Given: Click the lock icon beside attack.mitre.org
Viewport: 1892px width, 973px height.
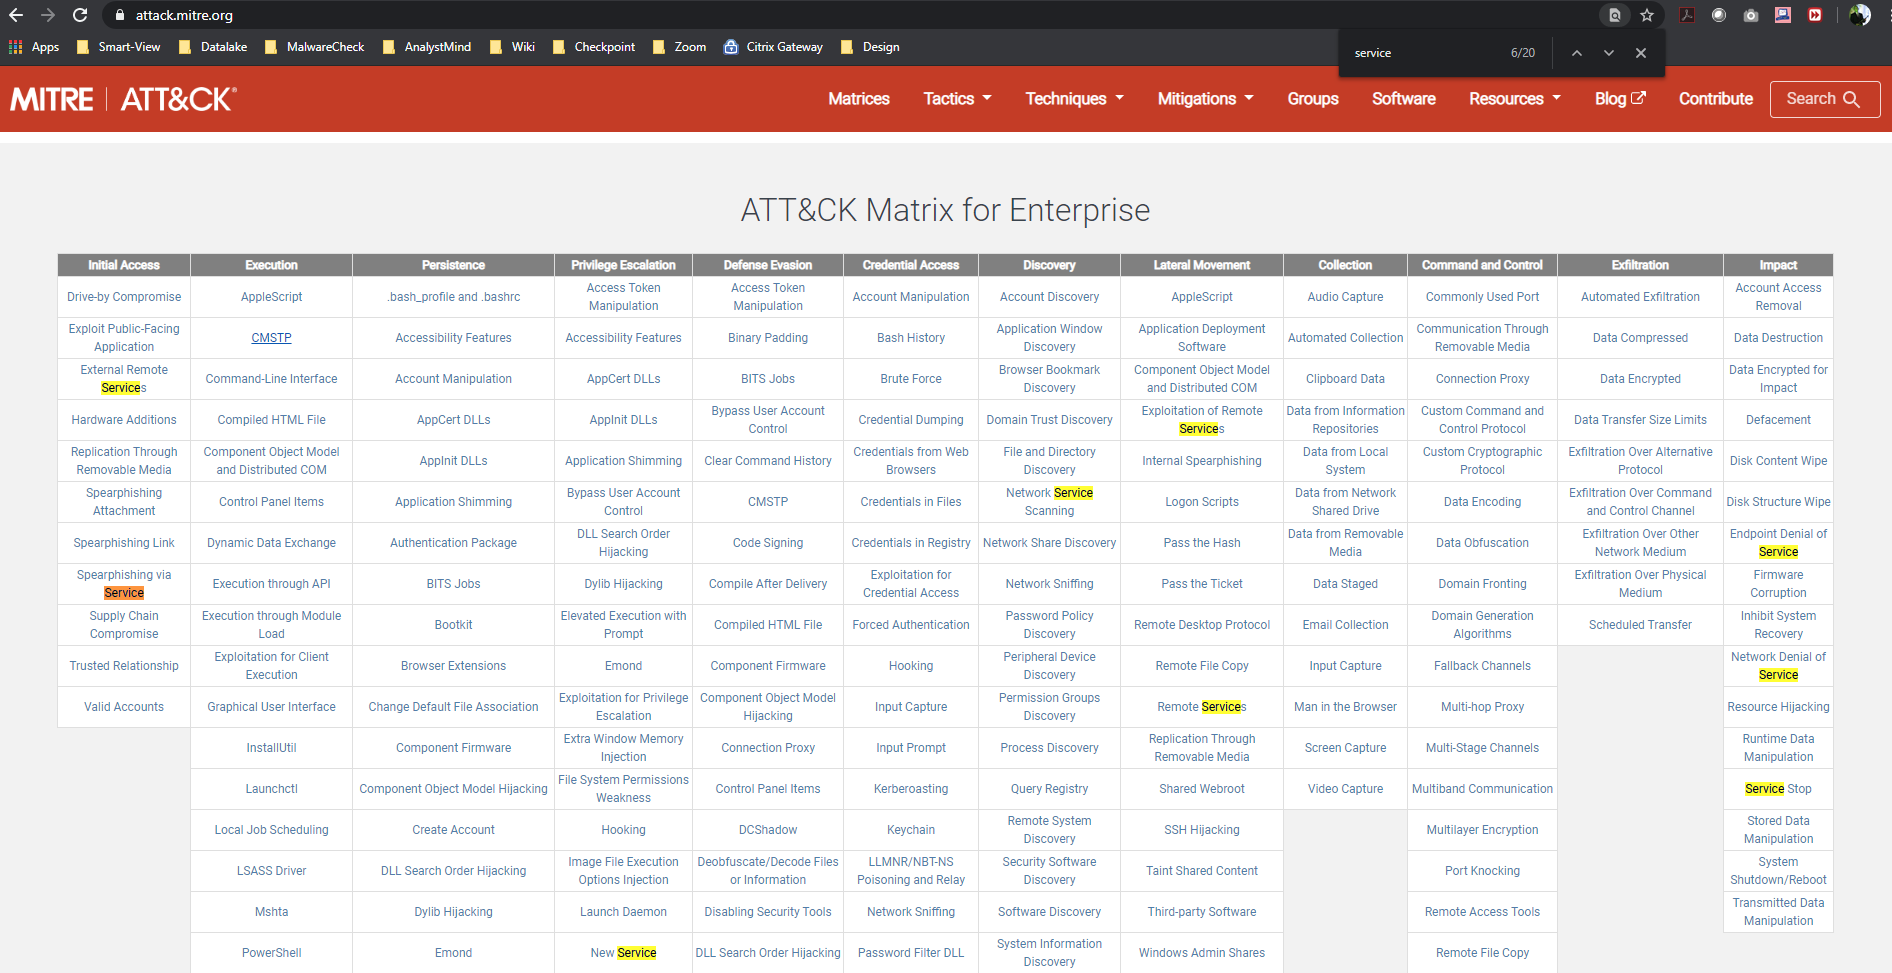Looking at the screenshot, I should [x=120, y=15].
